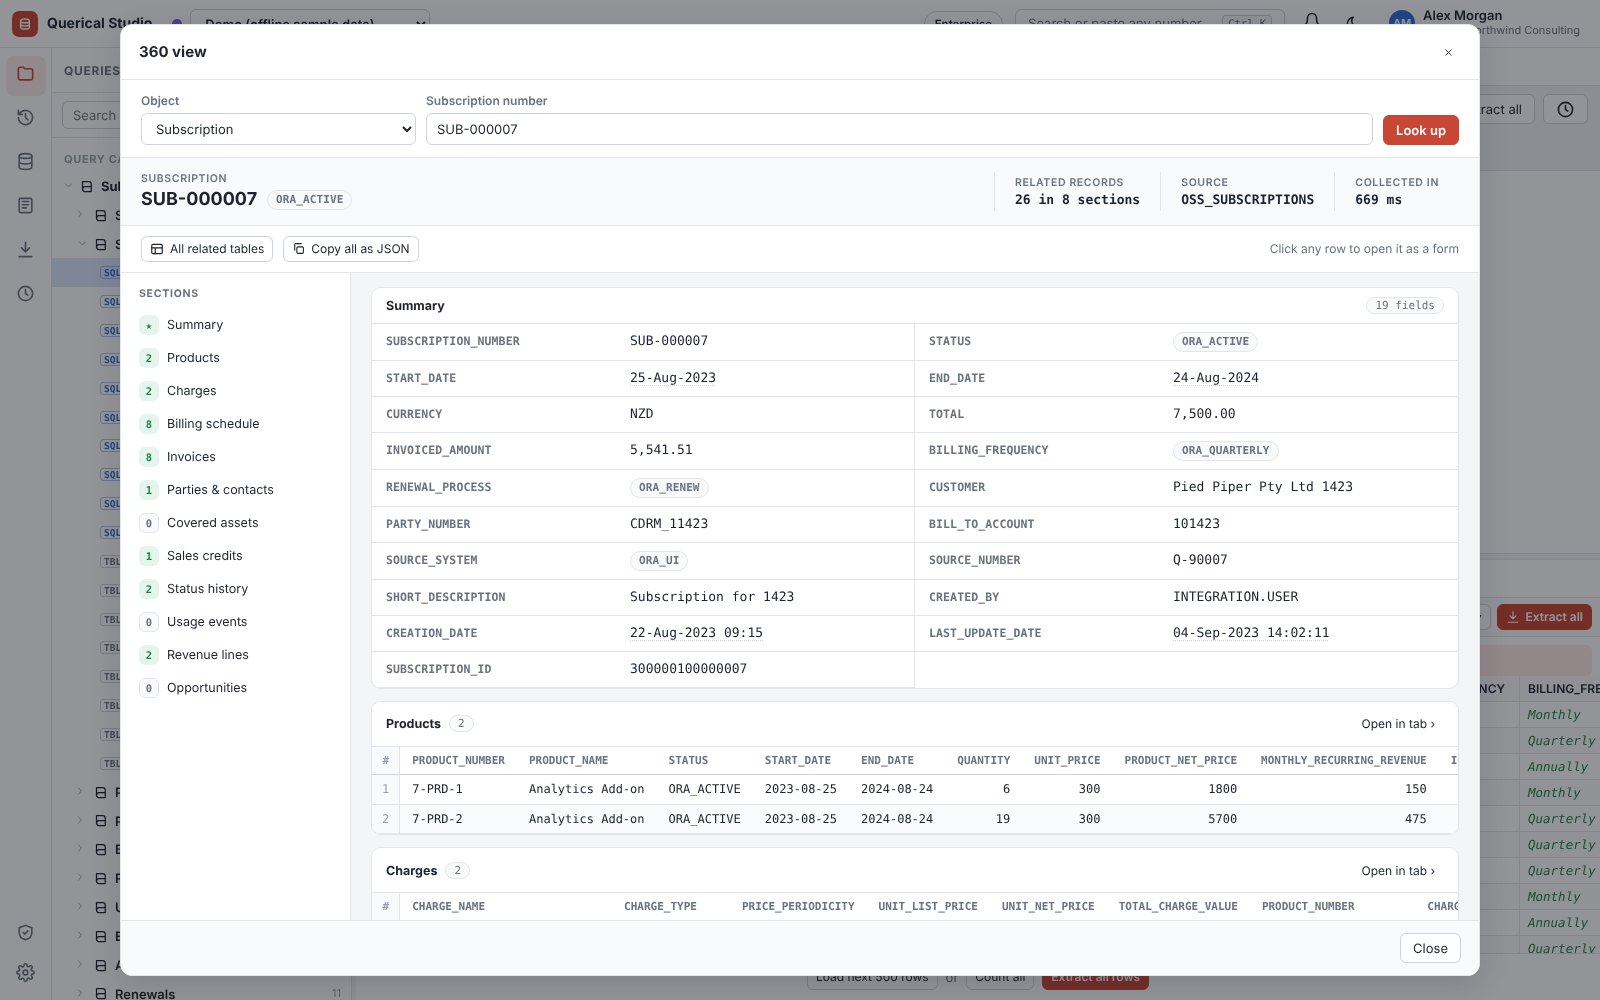1600x1000 pixels.
Task: Click All related tables button
Action: click(207, 249)
